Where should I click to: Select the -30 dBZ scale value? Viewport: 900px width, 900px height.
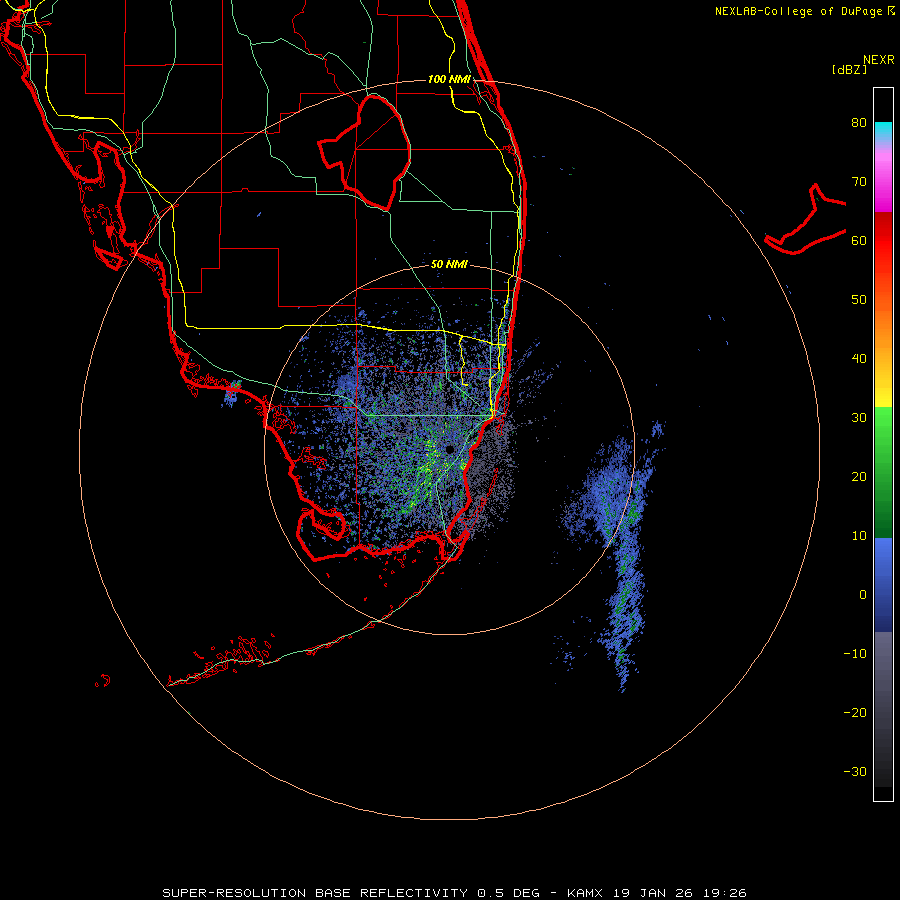tap(855, 771)
